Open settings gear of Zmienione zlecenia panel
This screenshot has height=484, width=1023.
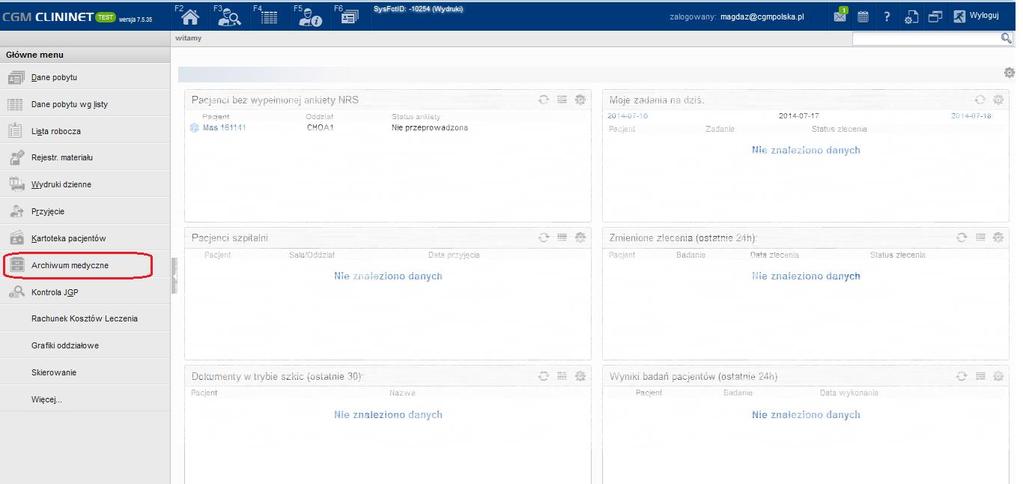point(998,238)
